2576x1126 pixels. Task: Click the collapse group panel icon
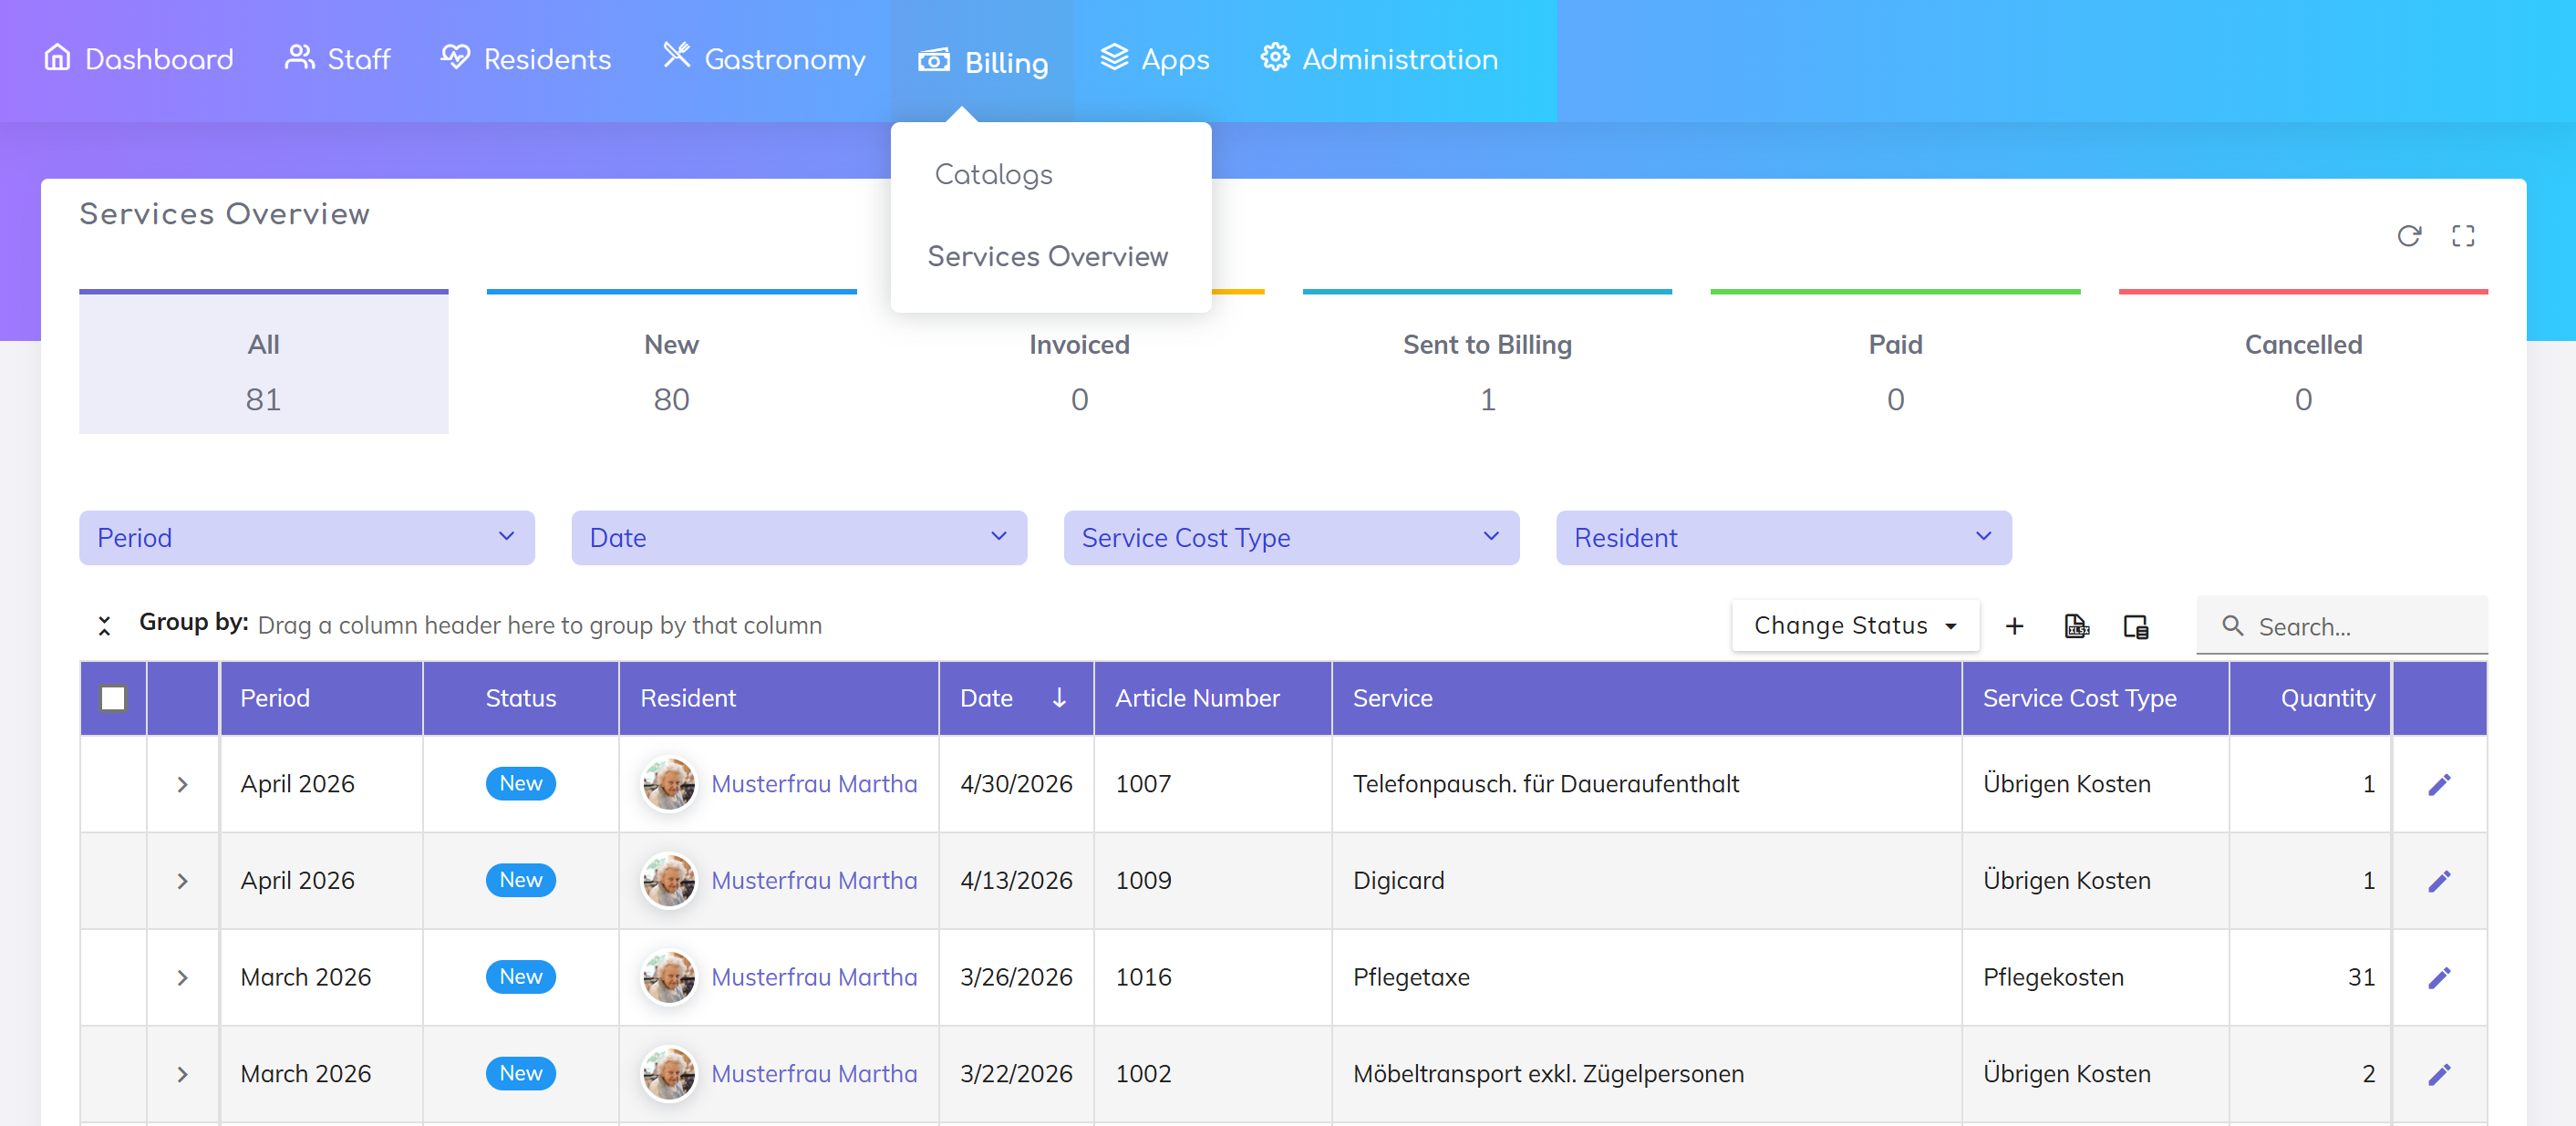click(104, 626)
